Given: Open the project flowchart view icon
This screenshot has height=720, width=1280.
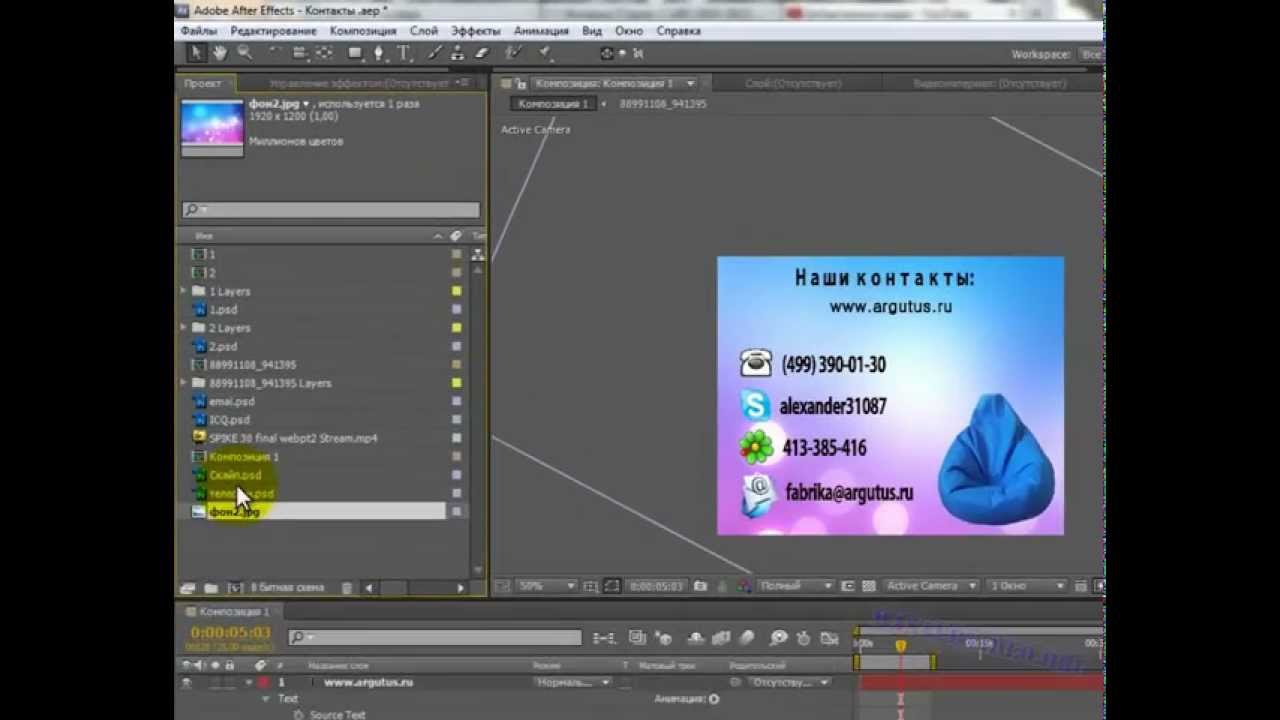Looking at the screenshot, I should pyautogui.click(x=478, y=254).
